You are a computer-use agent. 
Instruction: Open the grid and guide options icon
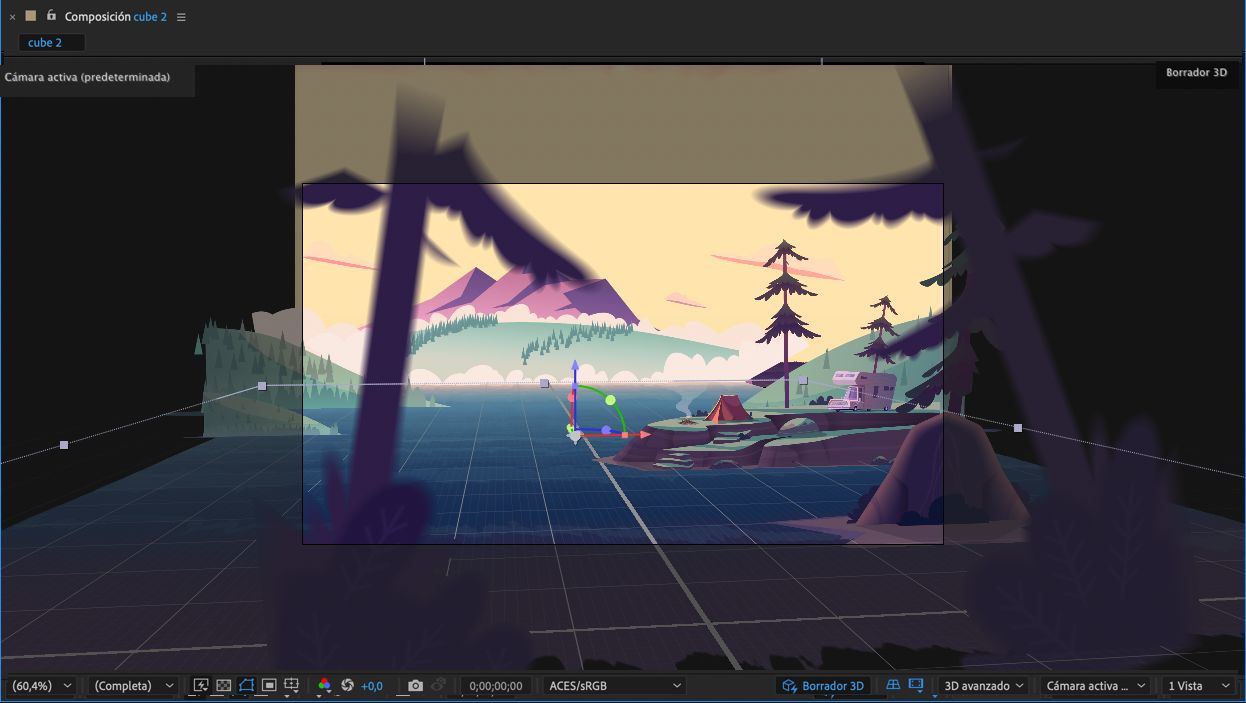click(x=292, y=685)
